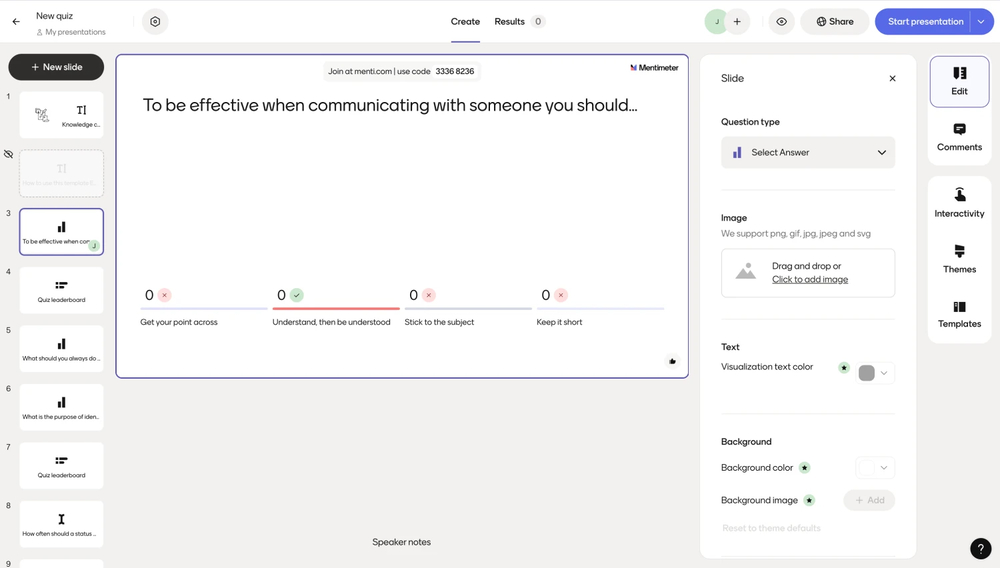Click the back arrow icon
The width and height of the screenshot is (1000, 568).
pyautogui.click(x=16, y=21)
